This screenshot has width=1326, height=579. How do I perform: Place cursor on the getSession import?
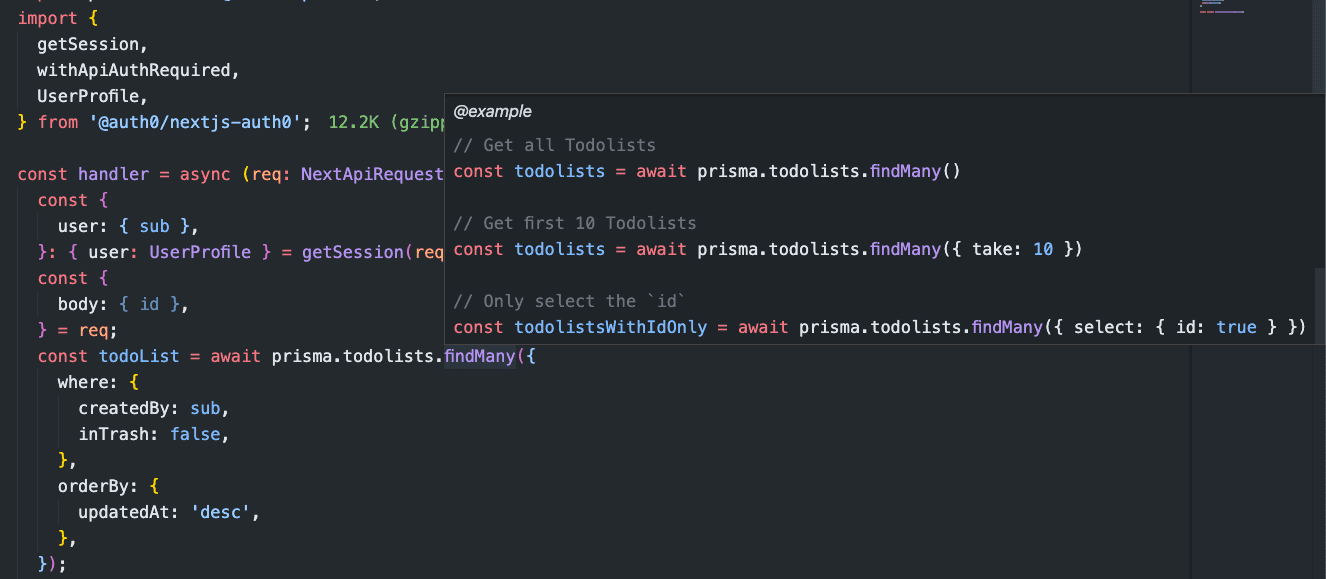click(88, 43)
